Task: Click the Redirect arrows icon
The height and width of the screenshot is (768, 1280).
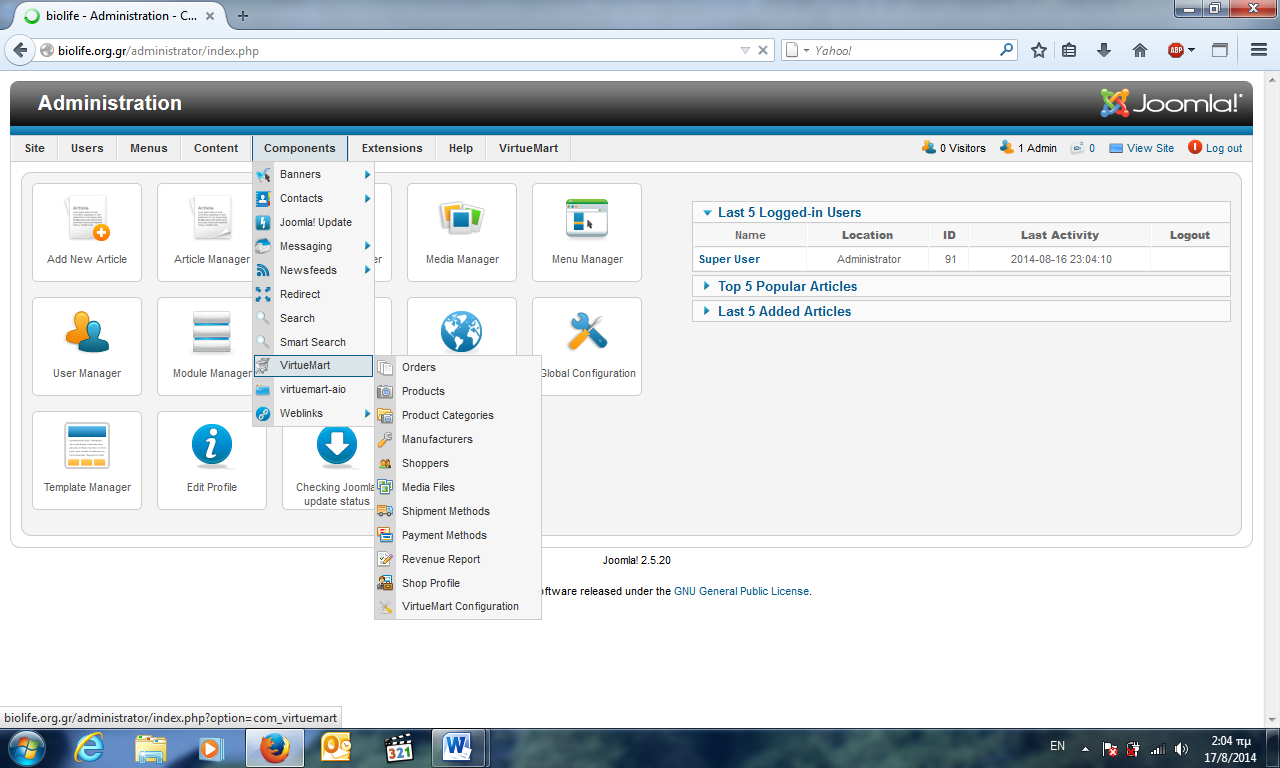Action: pos(263,294)
